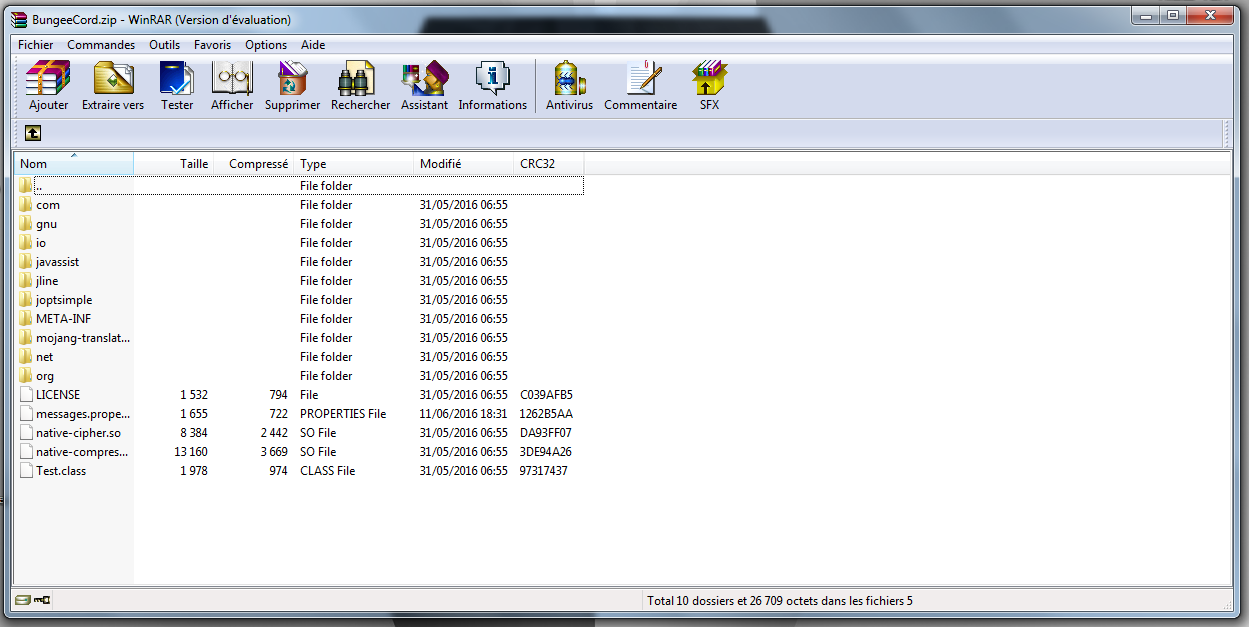Sort by Taille column header
This screenshot has width=1249, height=627.
(x=174, y=163)
